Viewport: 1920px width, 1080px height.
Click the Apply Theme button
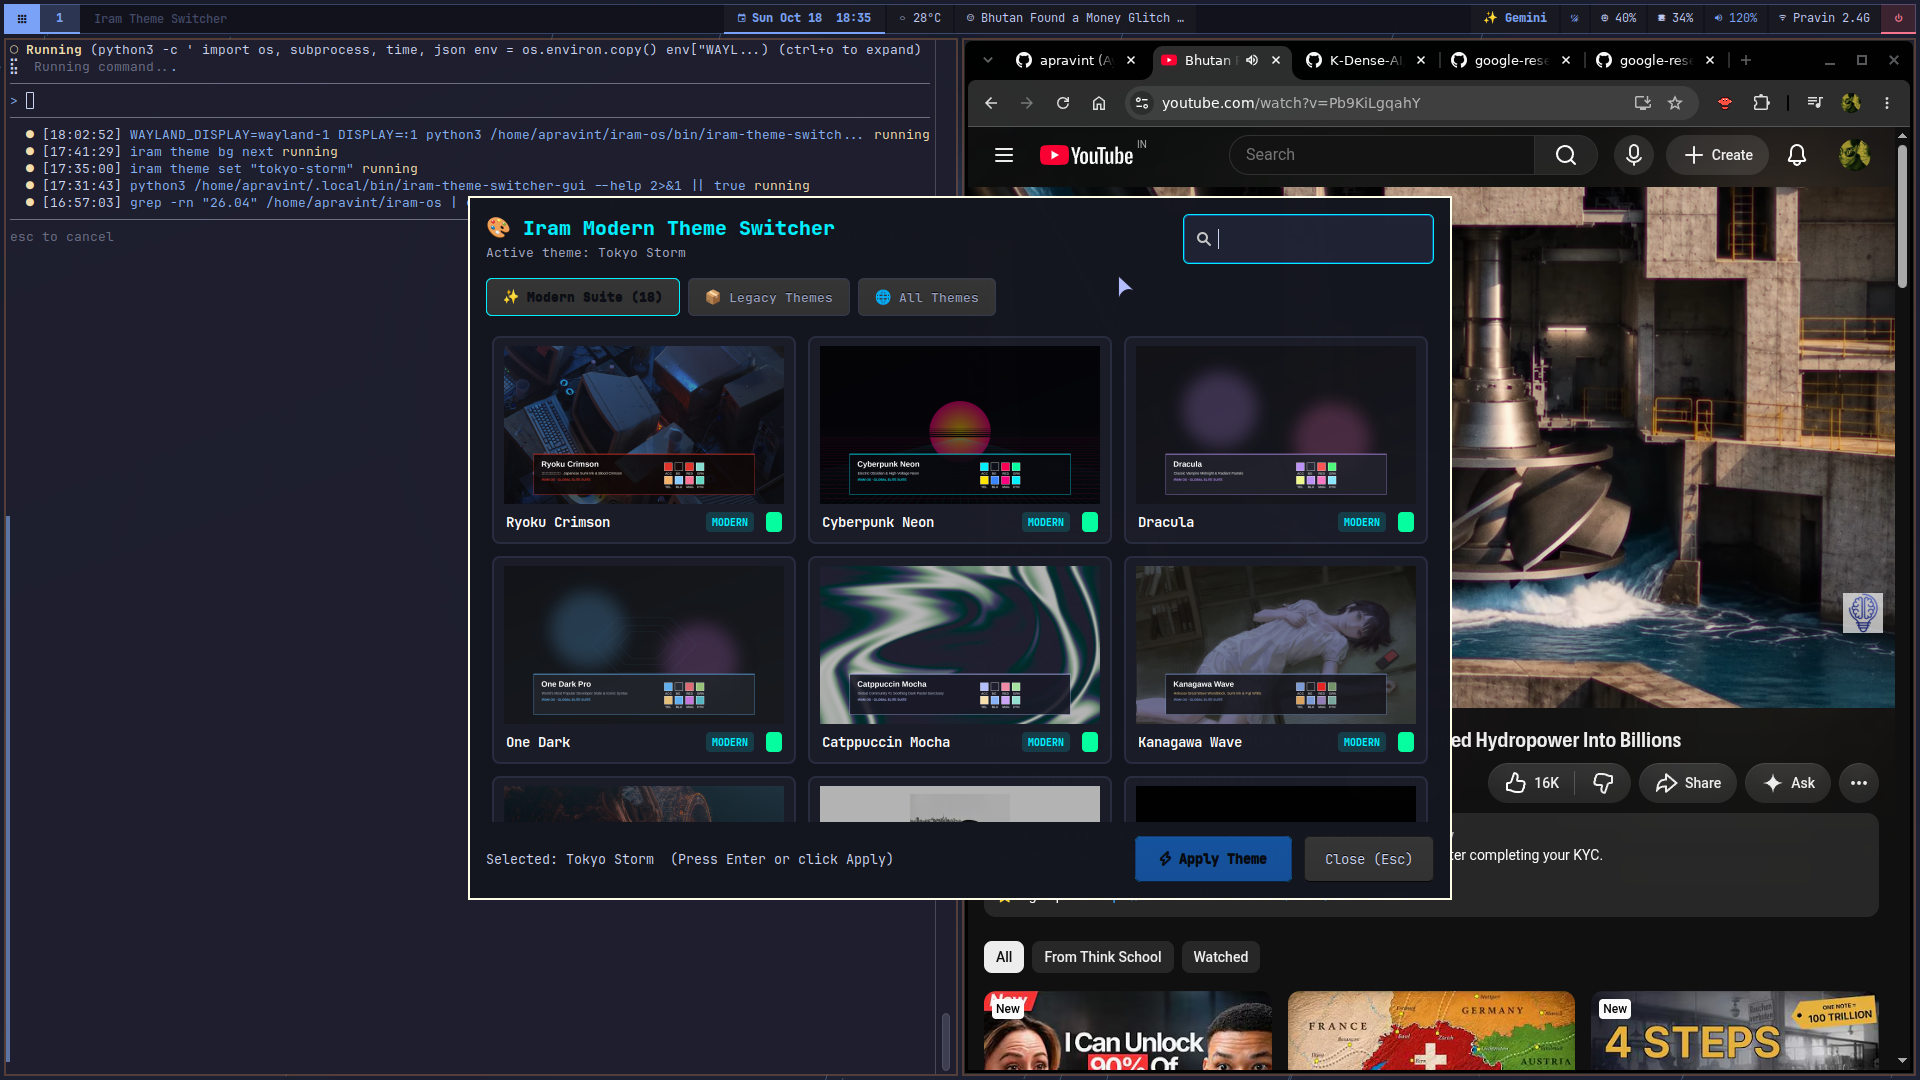click(1213, 859)
